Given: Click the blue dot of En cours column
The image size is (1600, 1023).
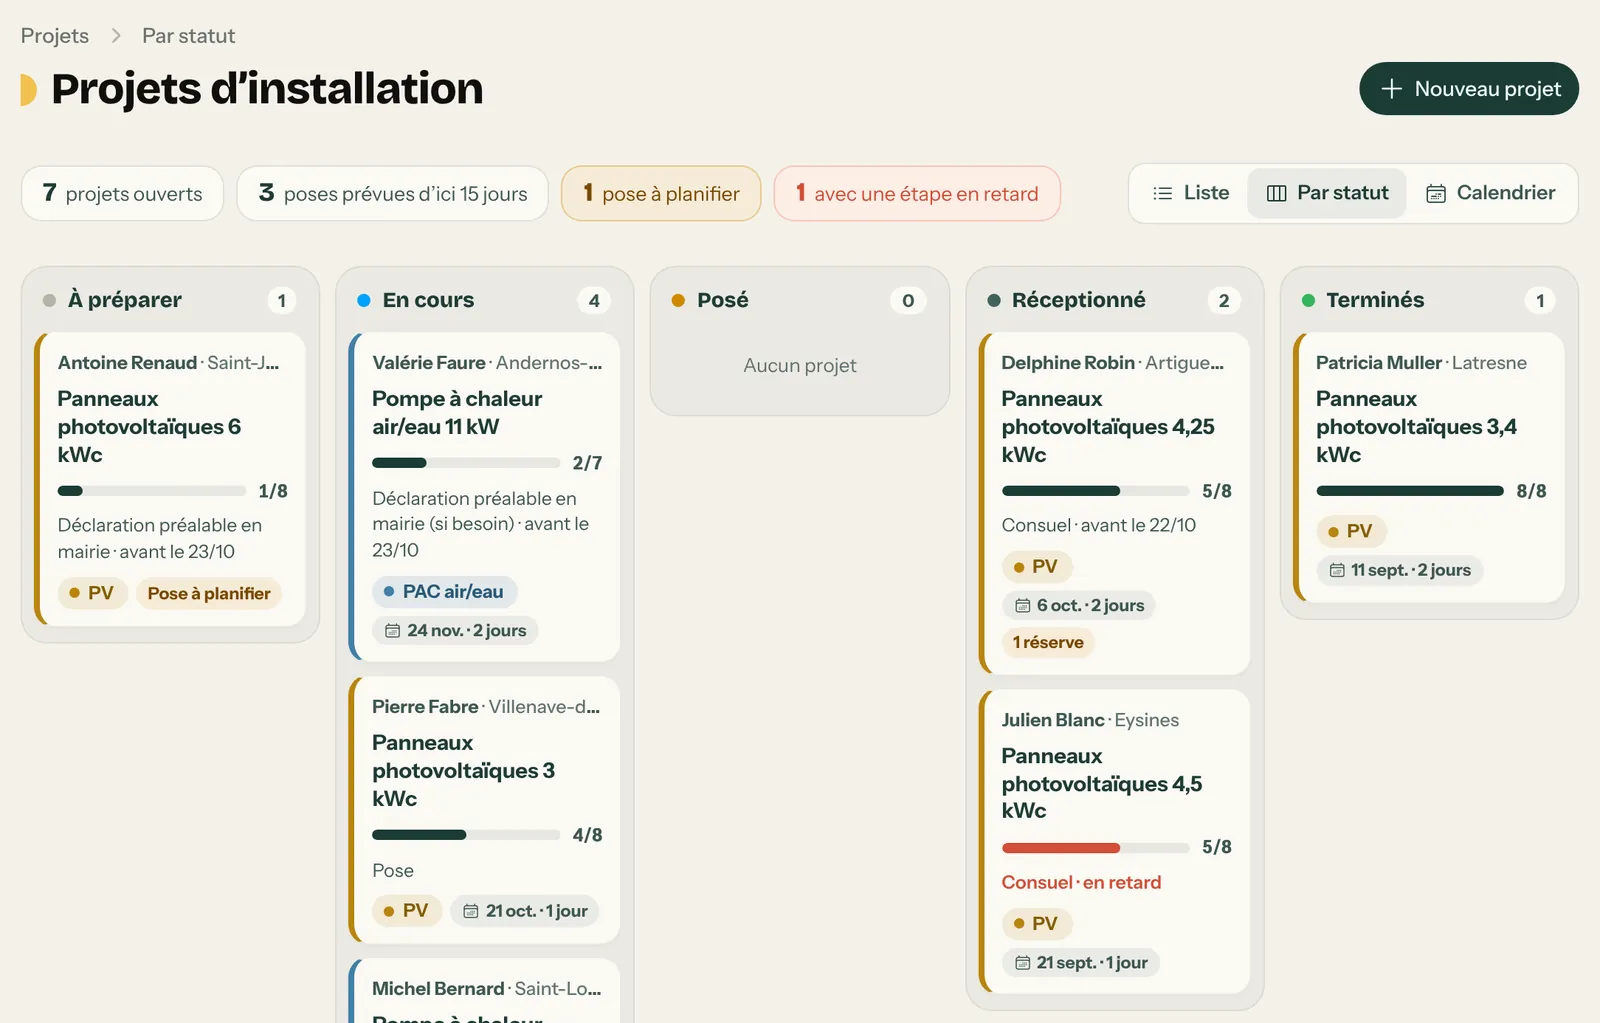Looking at the screenshot, I should click(x=364, y=300).
